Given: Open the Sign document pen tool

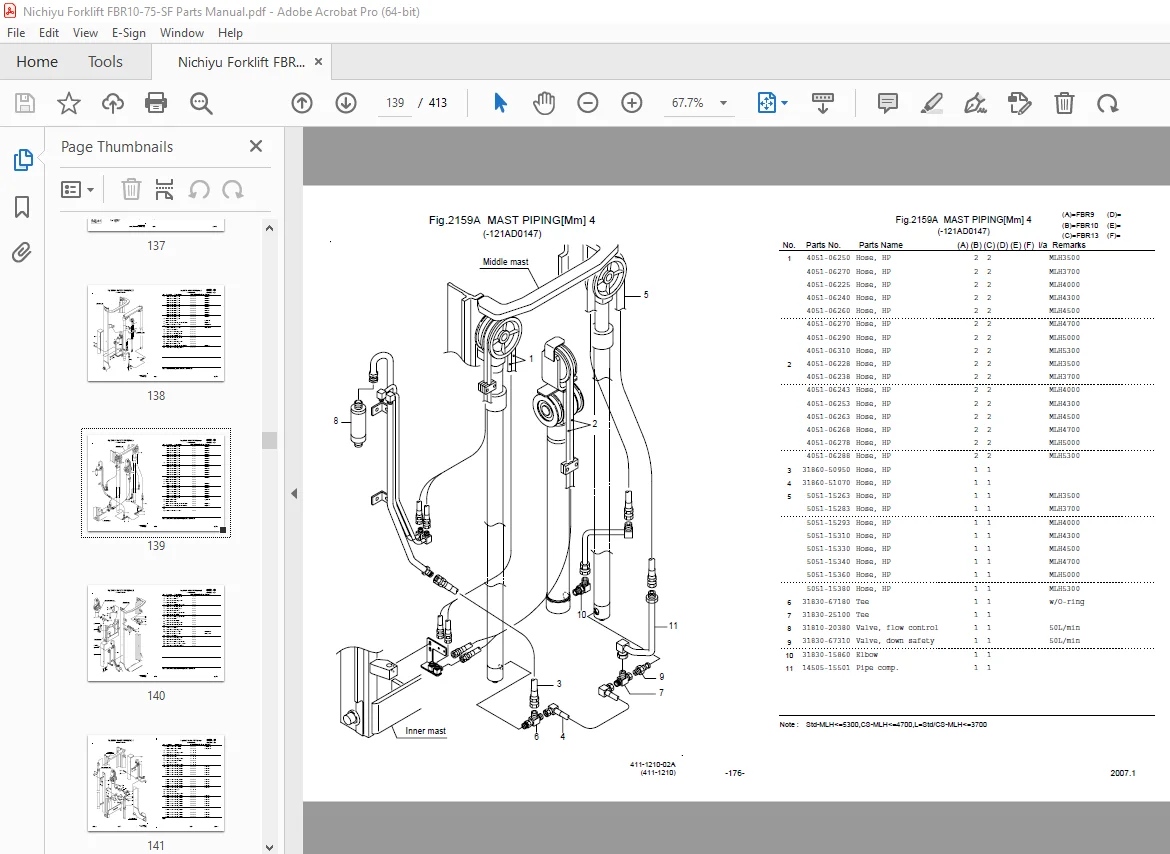Looking at the screenshot, I should tap(975, 103).
